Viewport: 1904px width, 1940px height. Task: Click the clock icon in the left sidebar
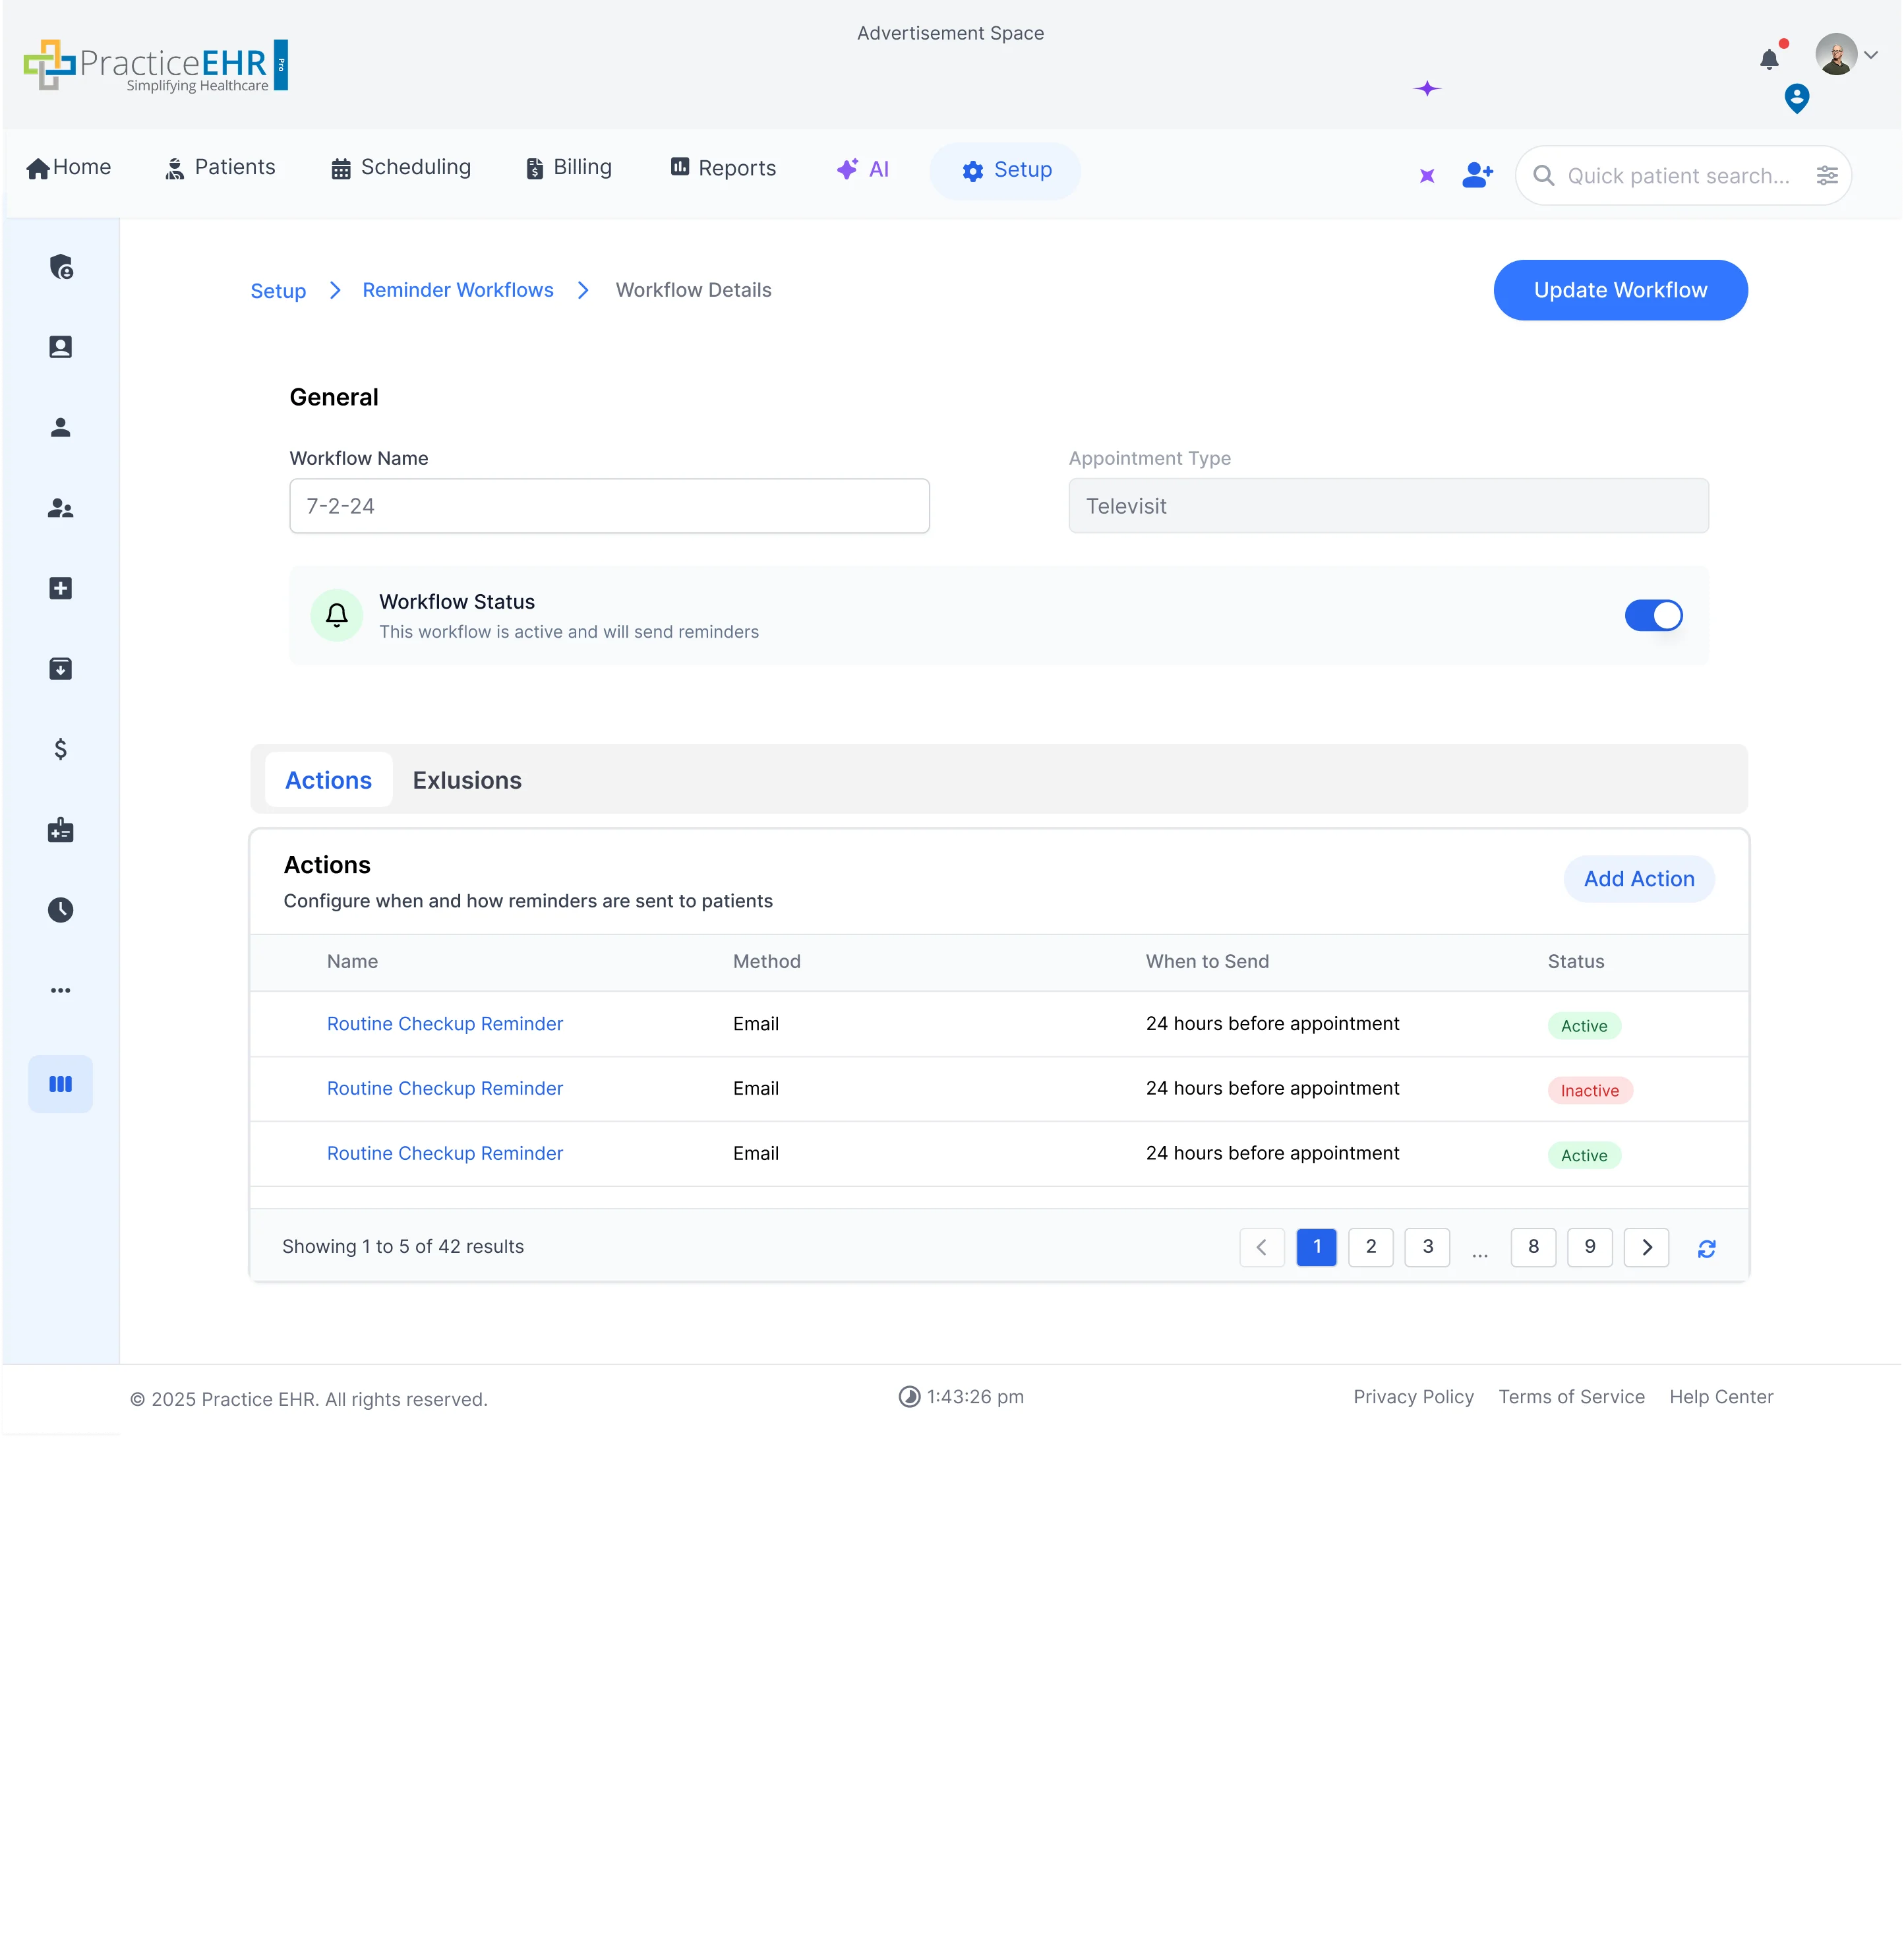click(61, 910)
